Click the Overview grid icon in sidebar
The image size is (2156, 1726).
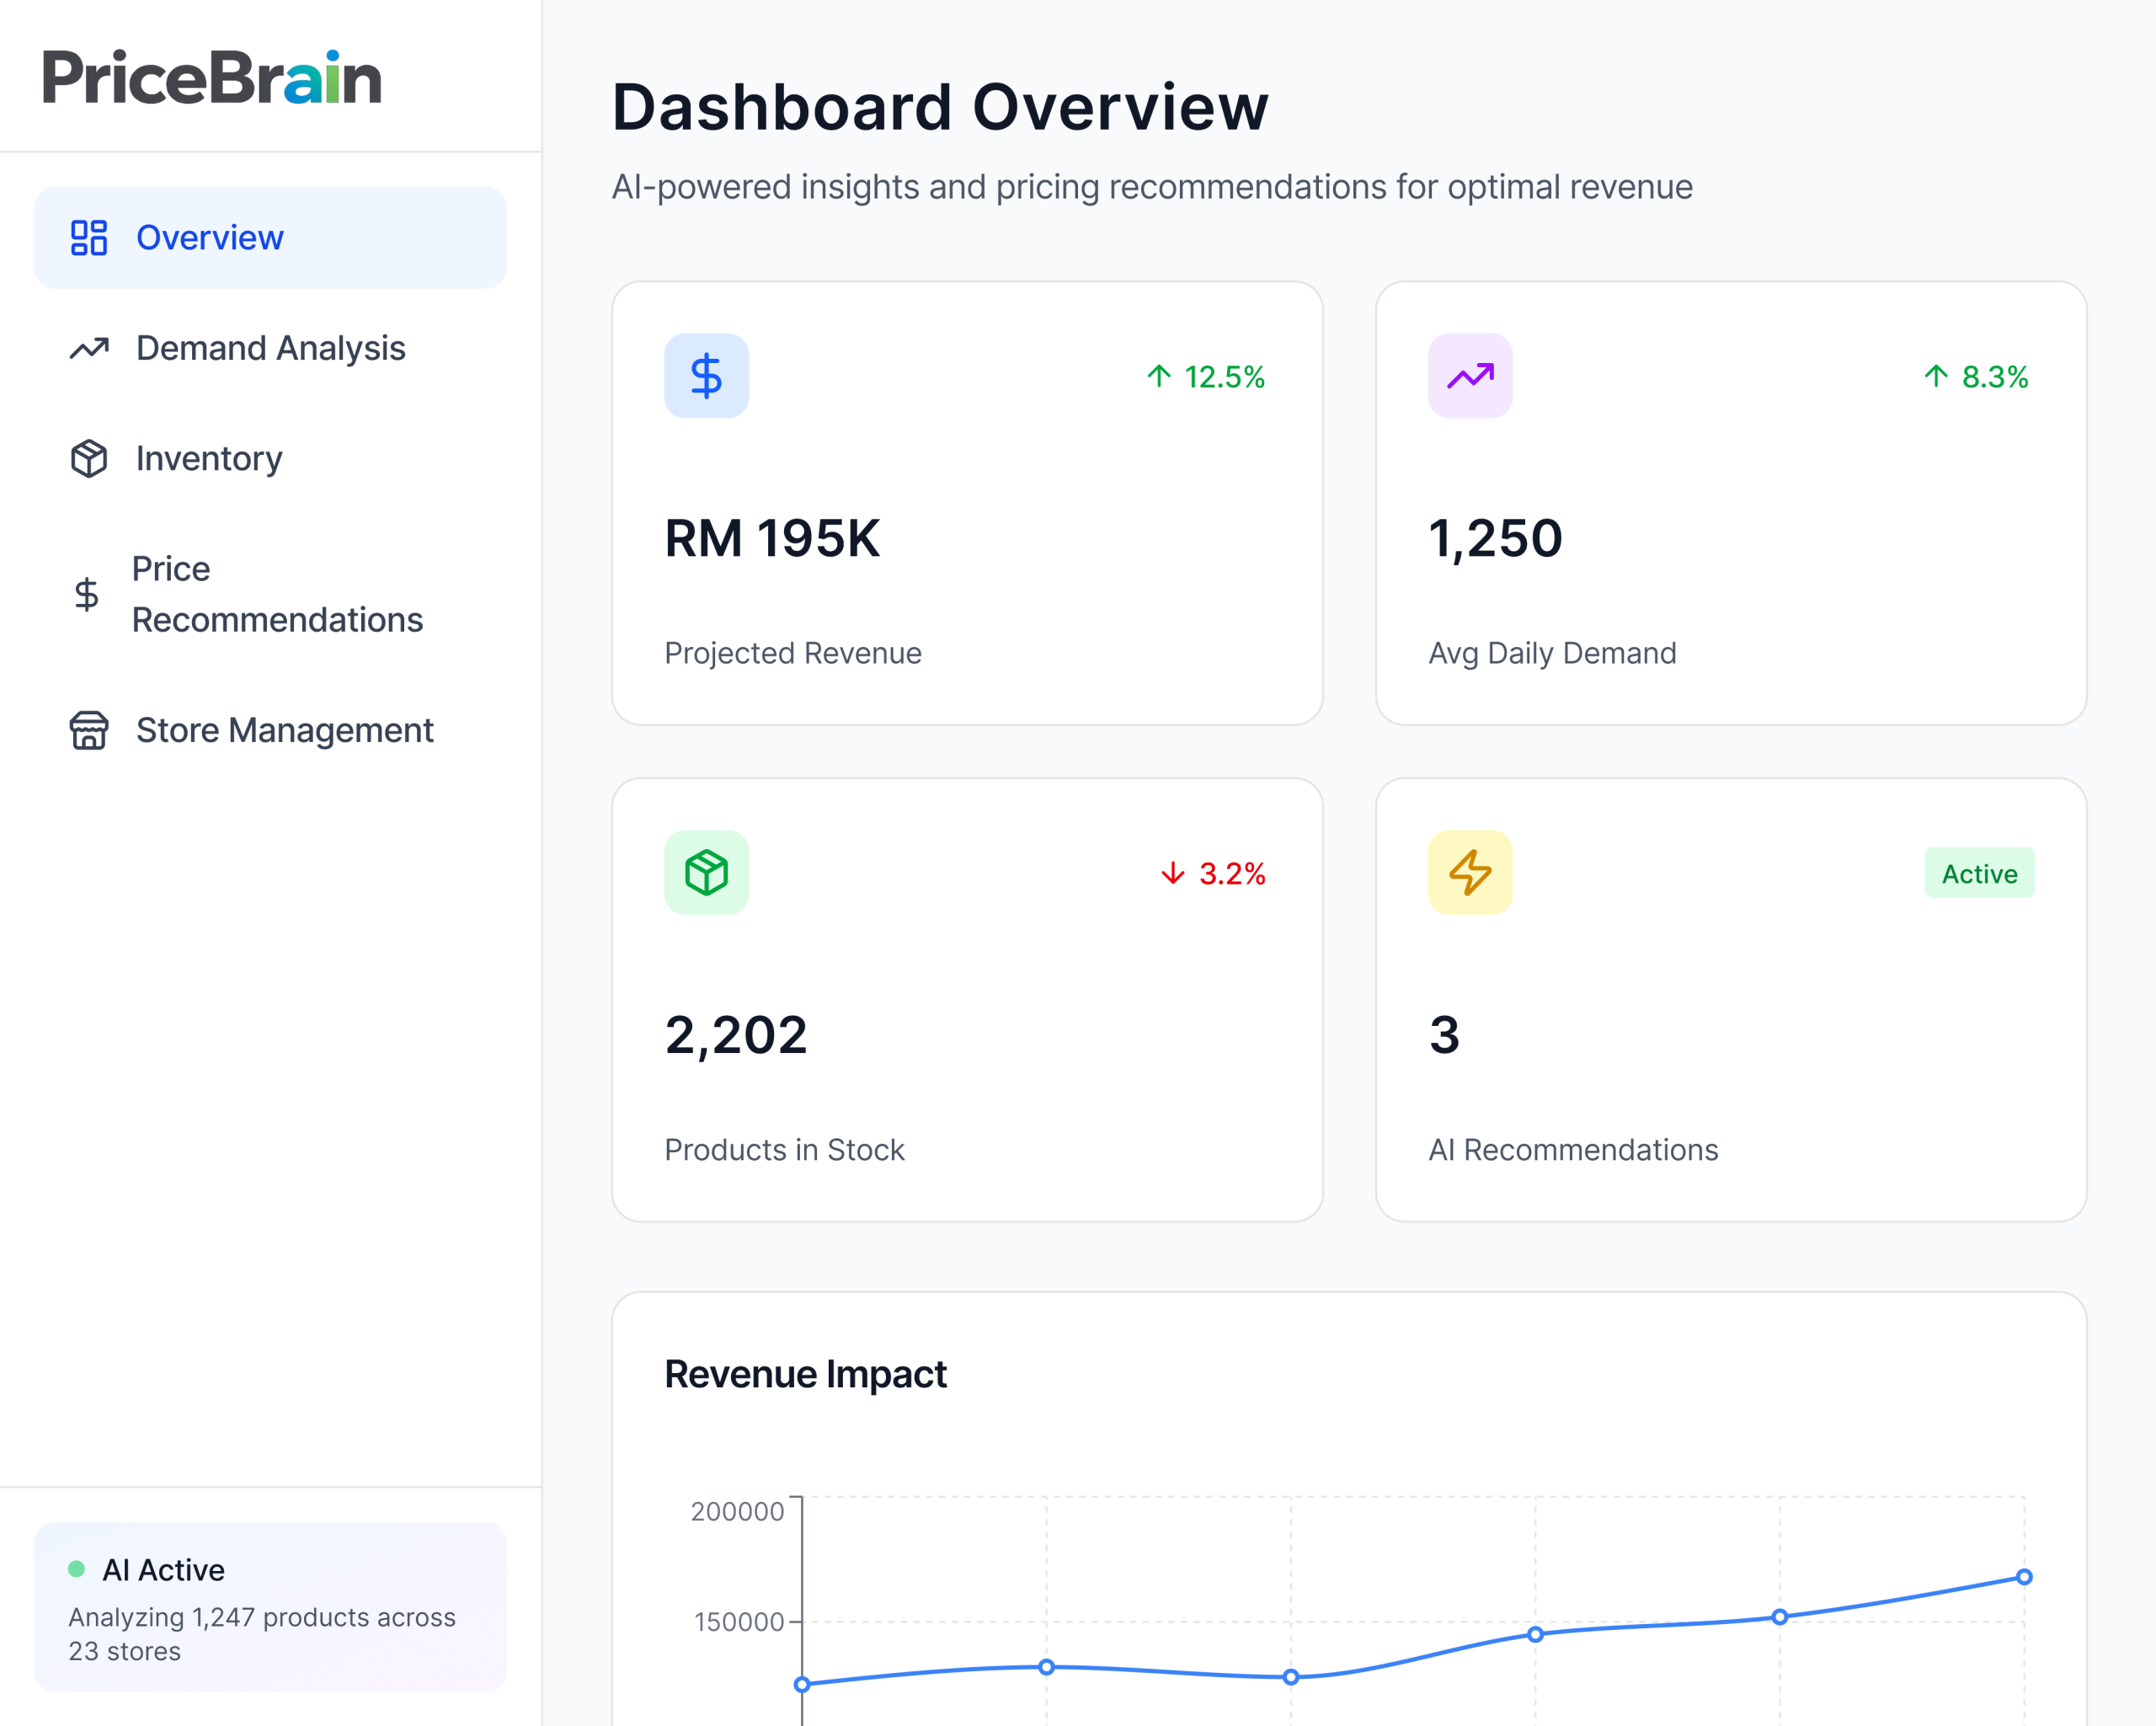click(x=88, y=238)
